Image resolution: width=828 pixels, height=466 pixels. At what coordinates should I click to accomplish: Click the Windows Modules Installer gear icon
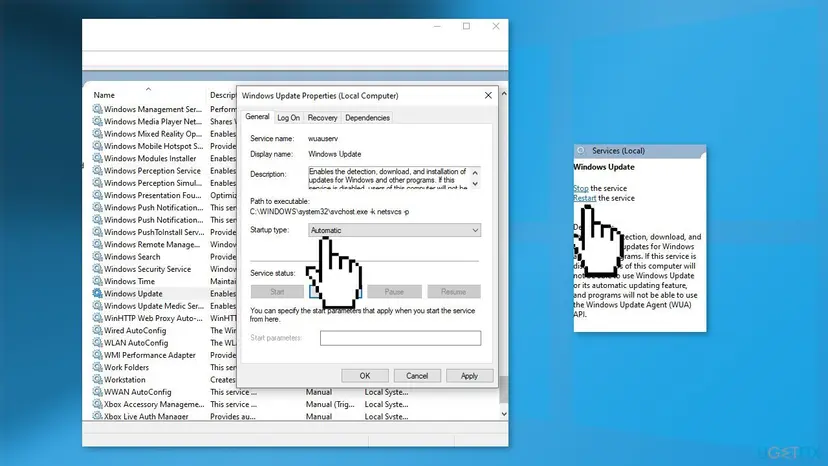(x=97, y=158)
